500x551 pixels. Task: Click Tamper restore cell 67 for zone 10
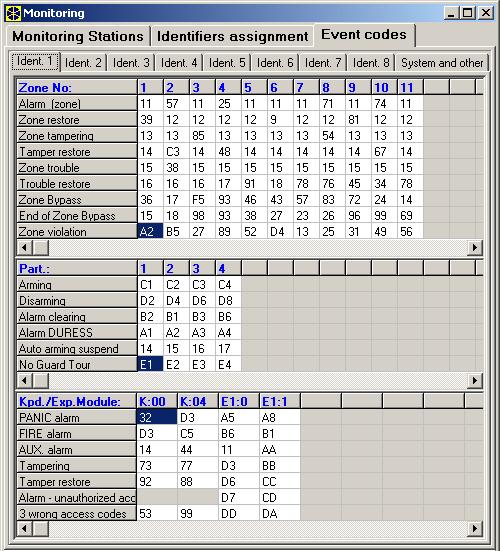(384, 151)
